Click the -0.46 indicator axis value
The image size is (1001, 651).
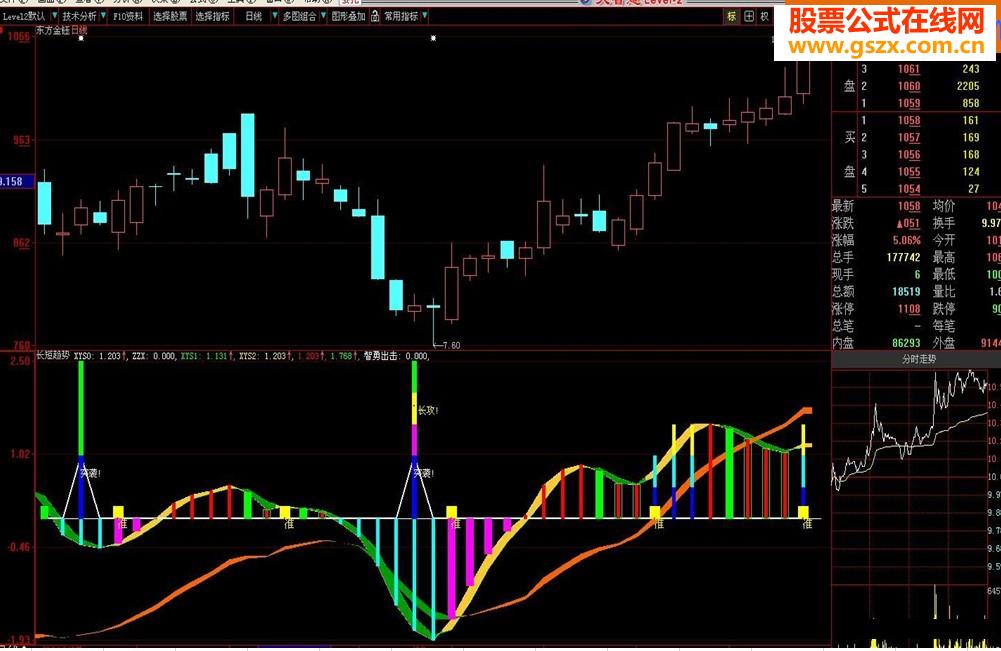tap(19, 547)
